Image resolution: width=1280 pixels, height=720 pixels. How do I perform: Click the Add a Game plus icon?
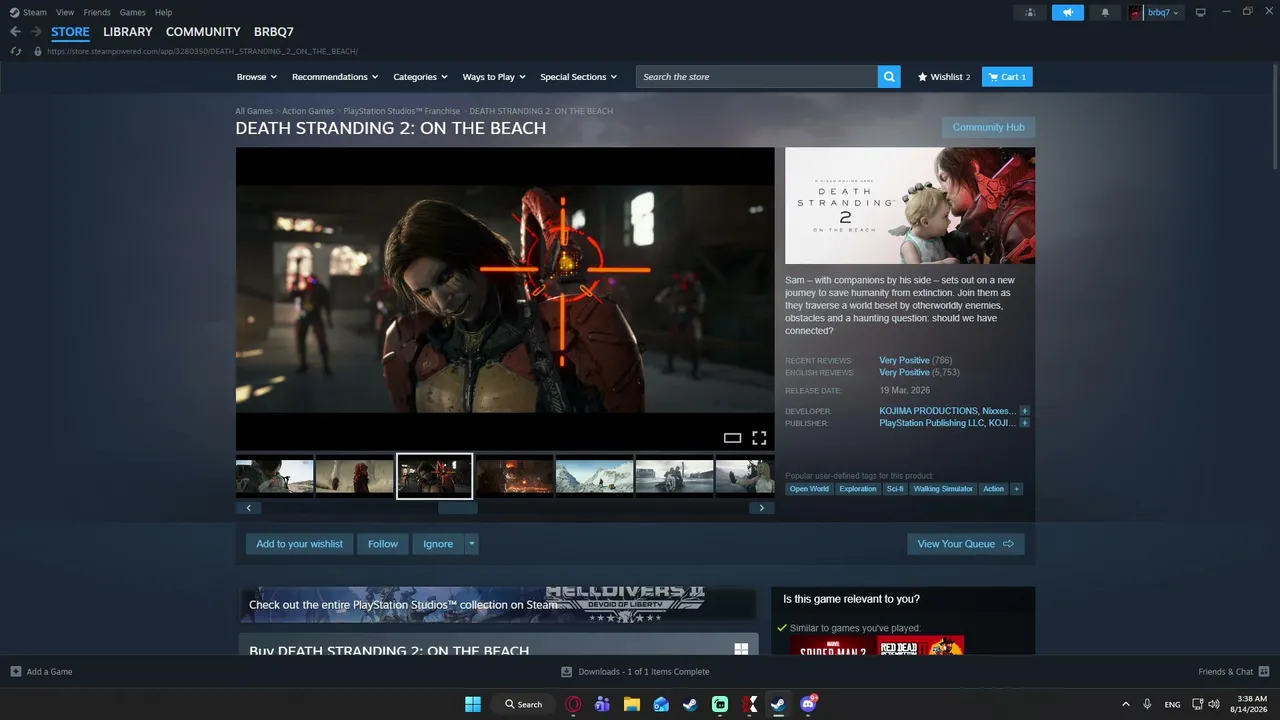[x=16, y=672]
